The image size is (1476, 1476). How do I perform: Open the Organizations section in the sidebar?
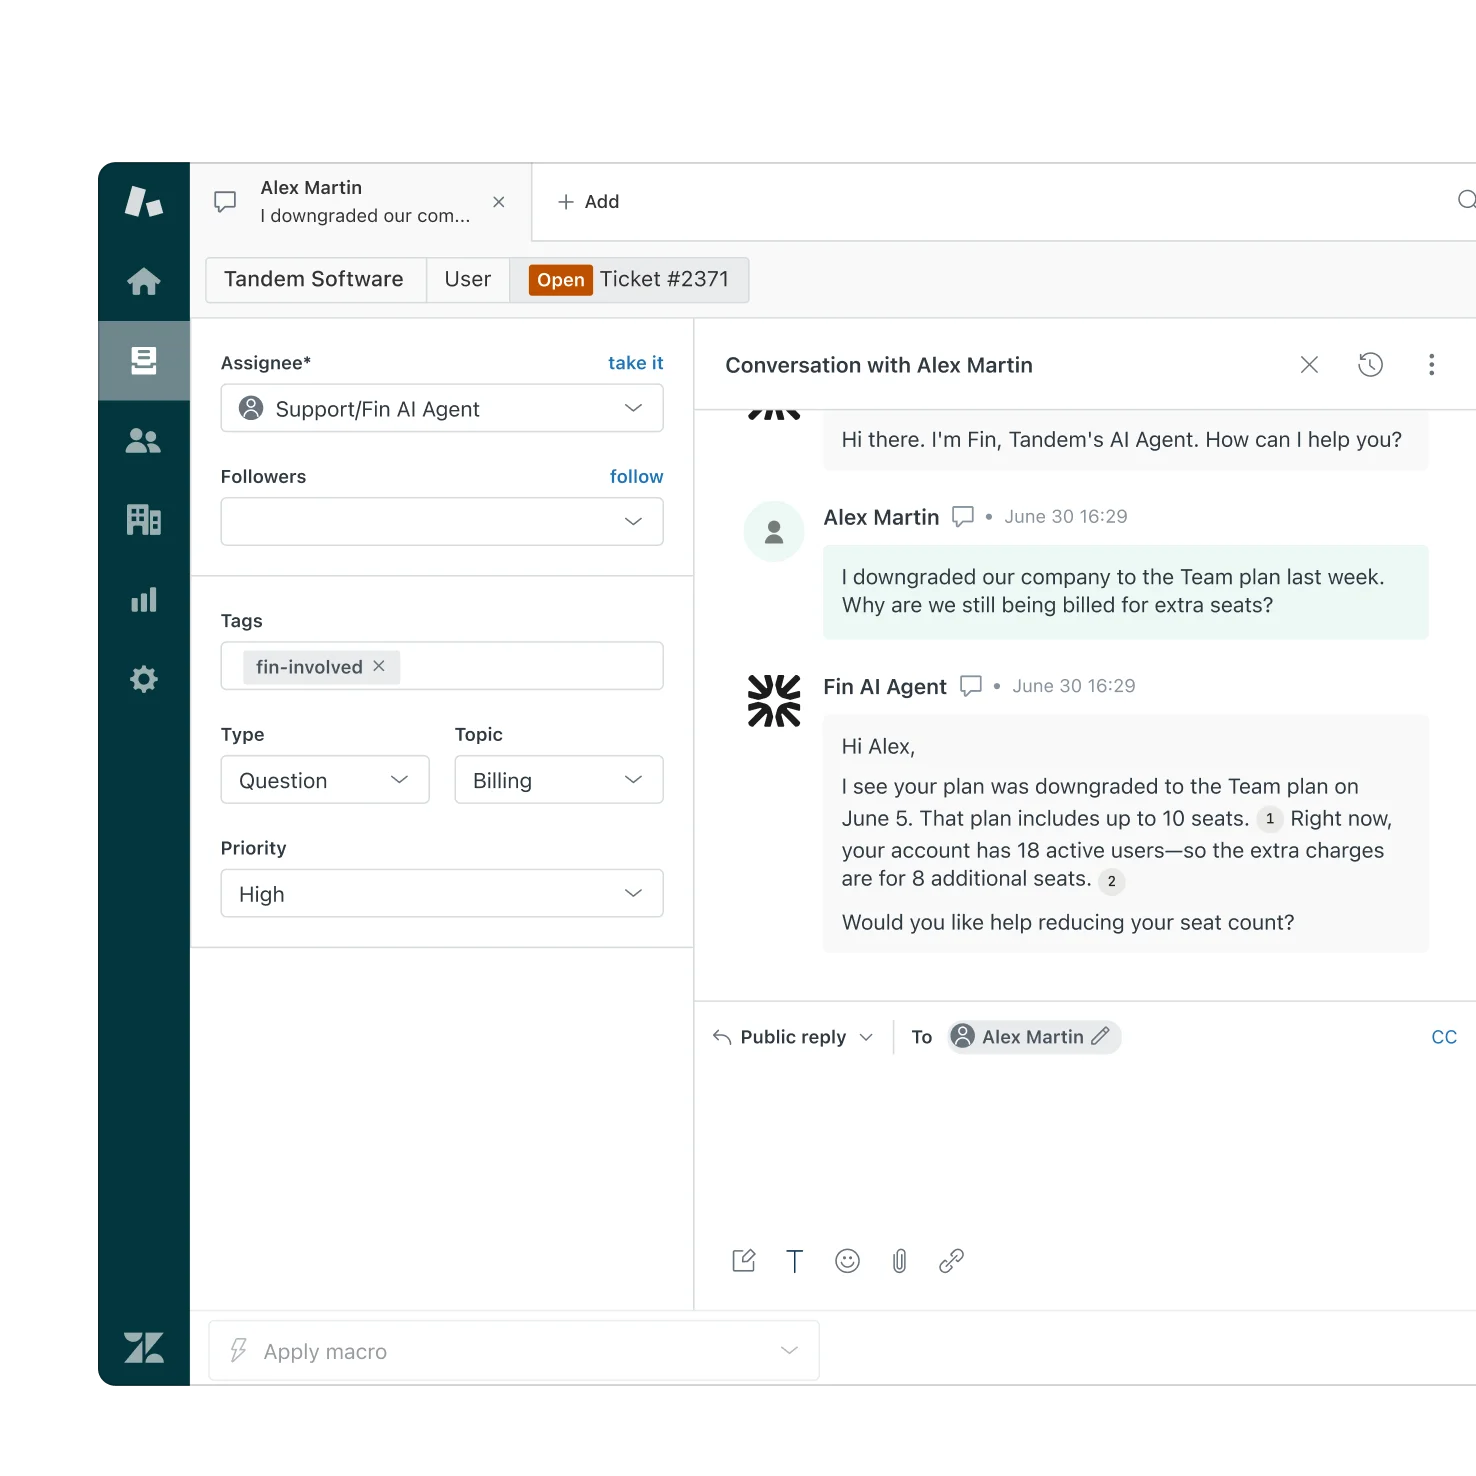coord(143,520)
